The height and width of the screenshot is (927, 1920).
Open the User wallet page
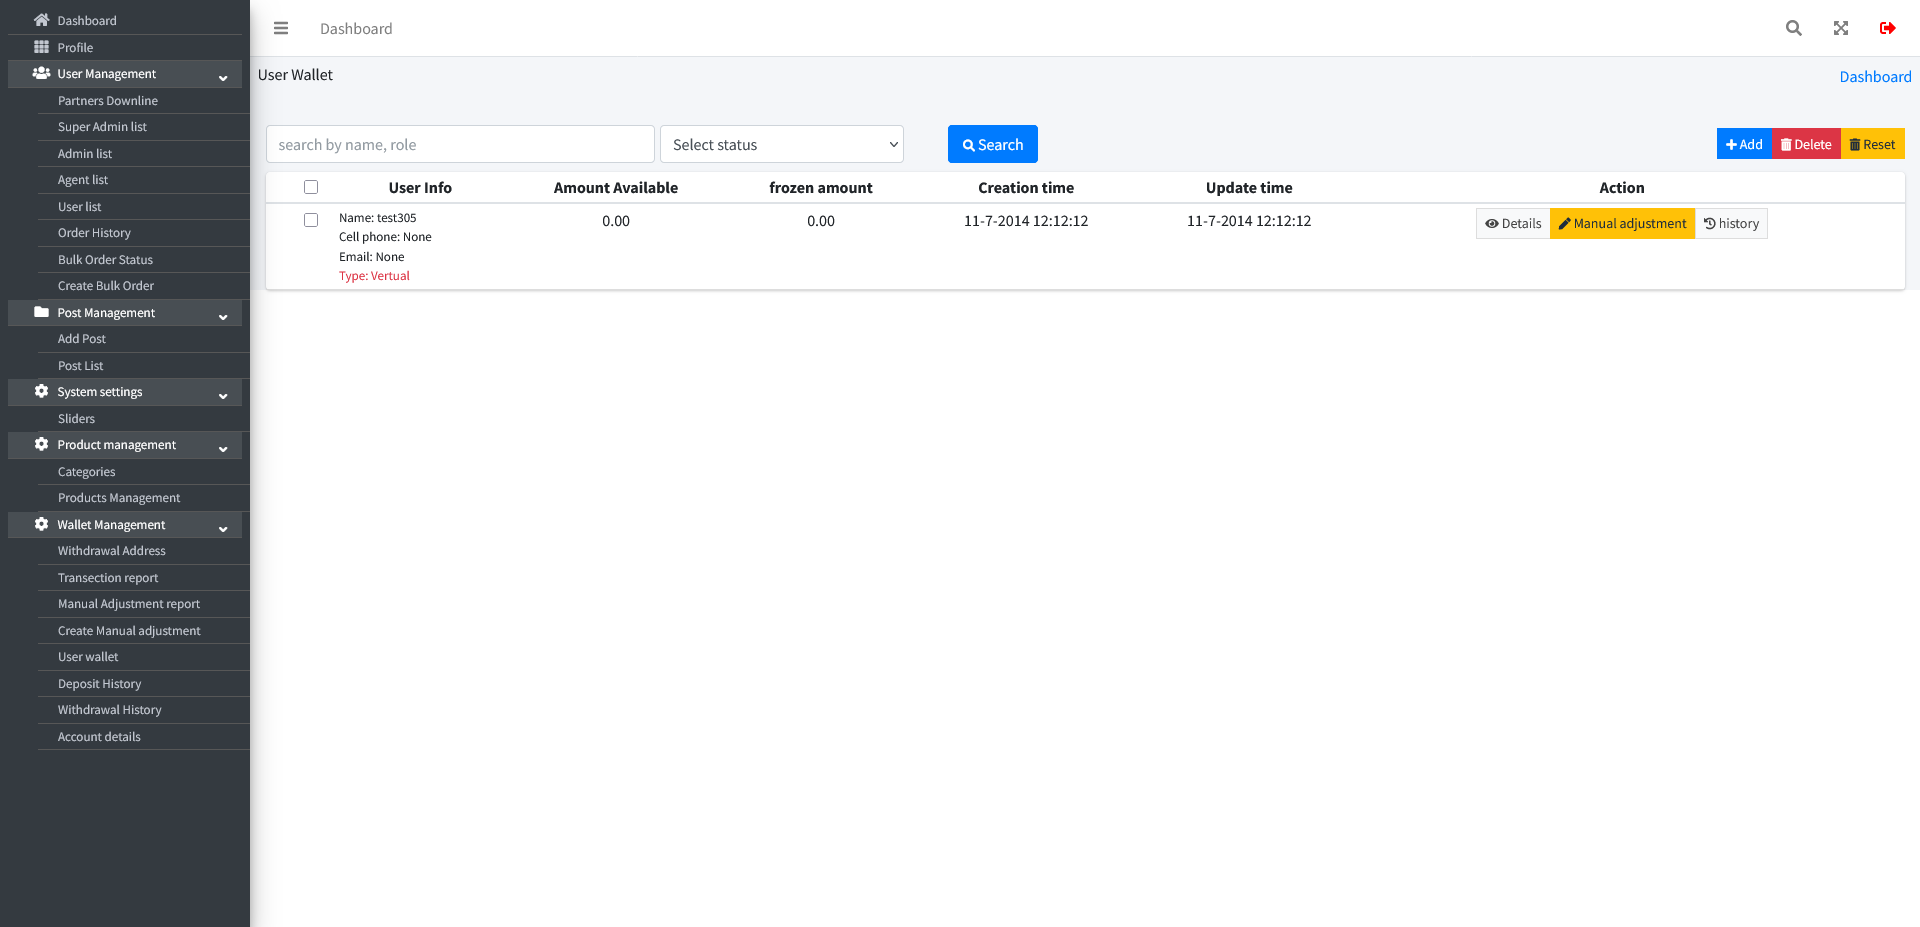coord(88,656)
